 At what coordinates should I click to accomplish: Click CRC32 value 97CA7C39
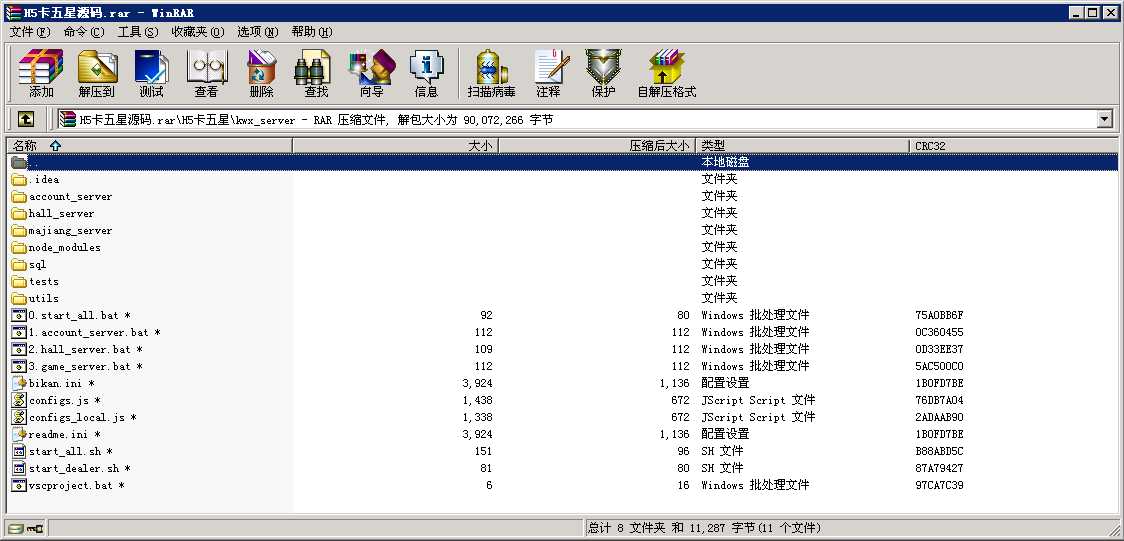939,485
